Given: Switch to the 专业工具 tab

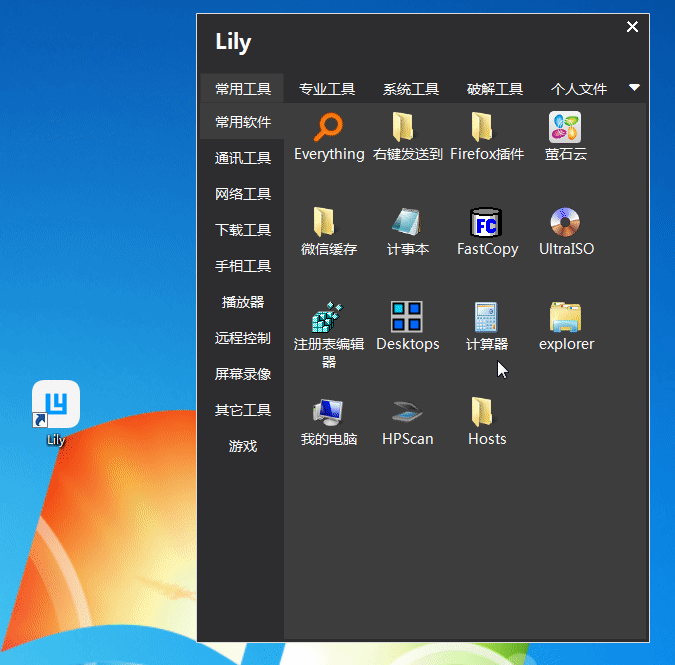Looking at the screenshot, I should pyautogui.click(x=327, y=89).
